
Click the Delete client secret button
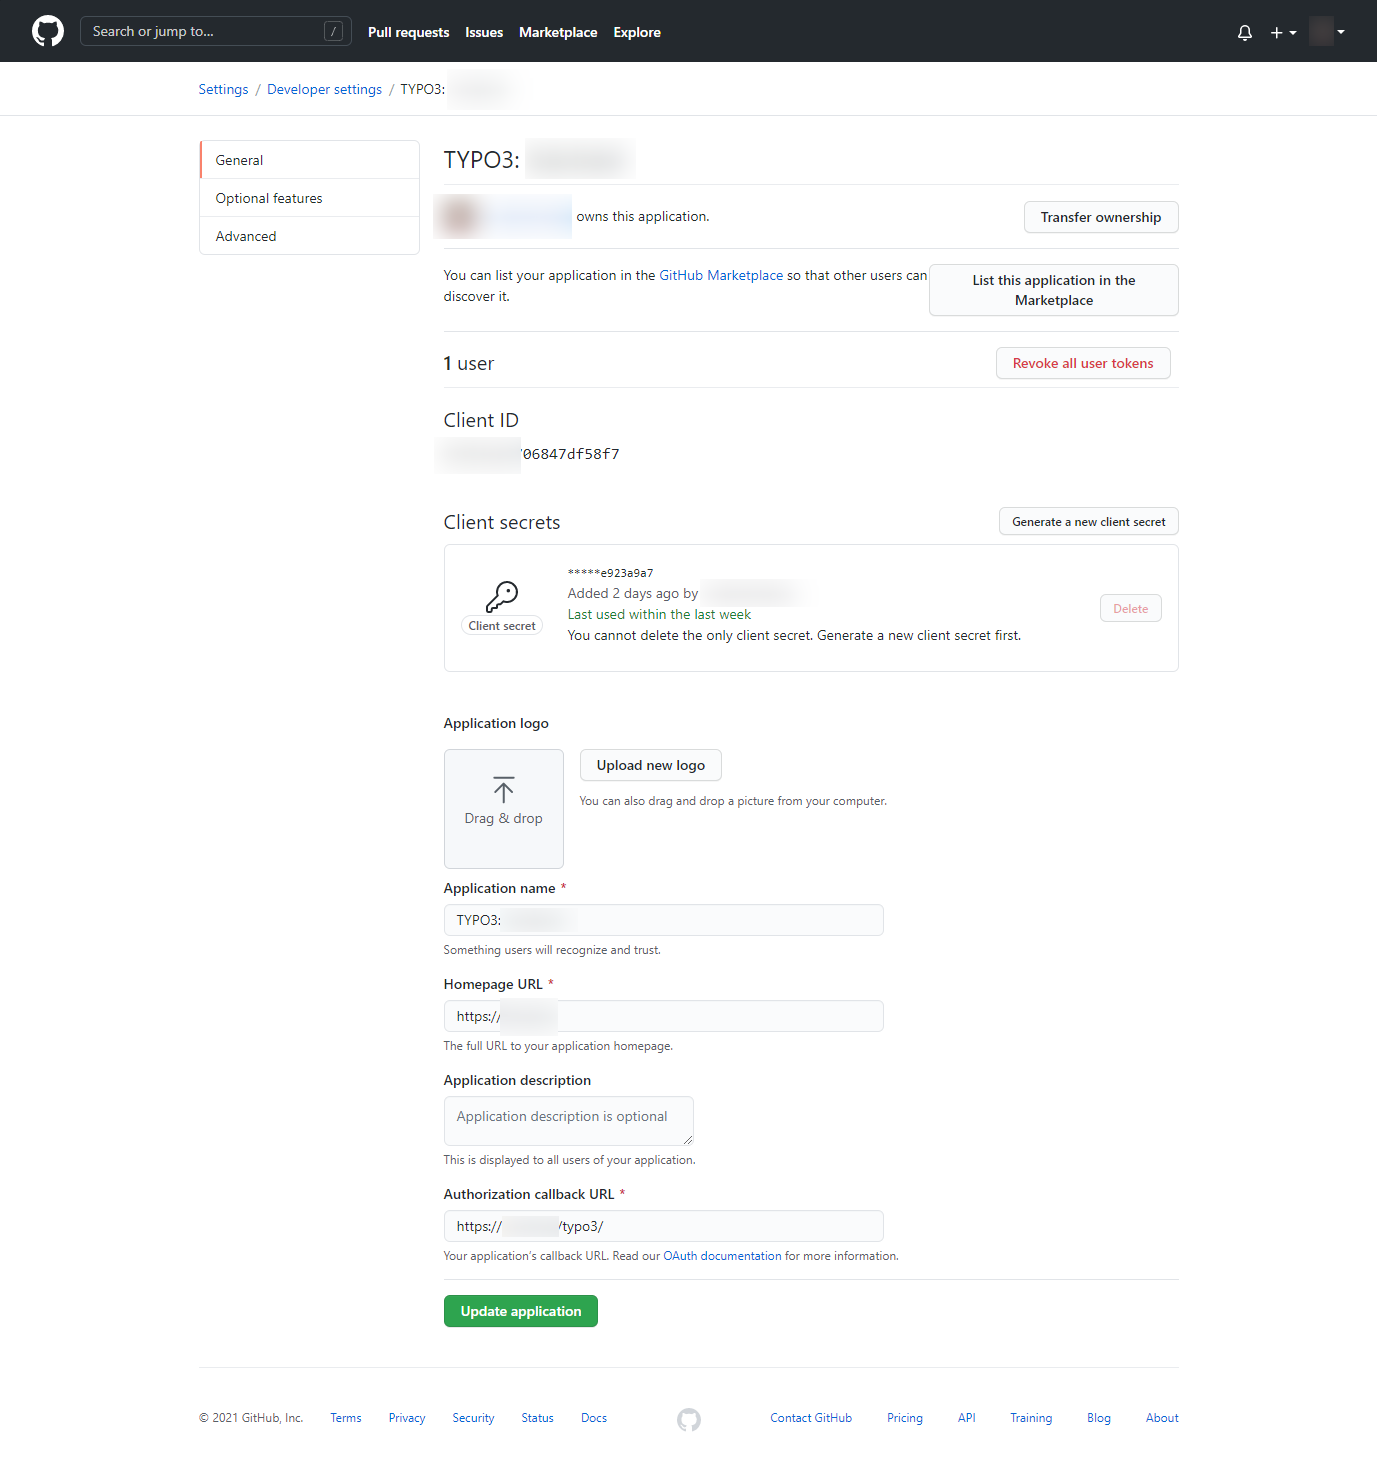(x=1131, y=608)
